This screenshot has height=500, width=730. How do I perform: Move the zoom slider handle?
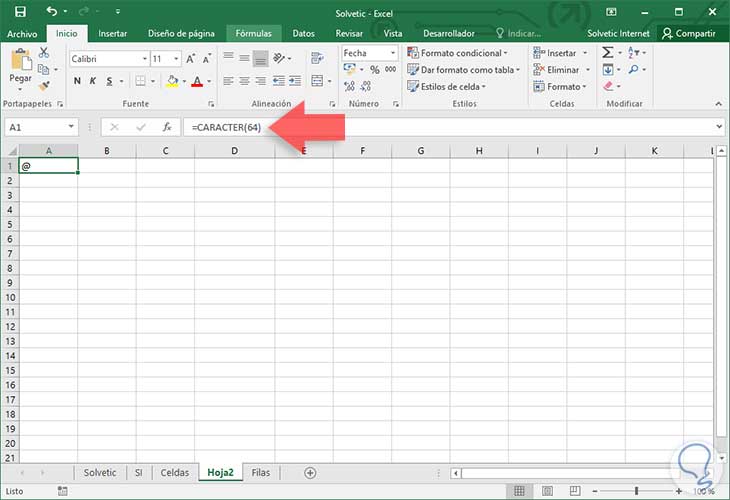[636, 491]
